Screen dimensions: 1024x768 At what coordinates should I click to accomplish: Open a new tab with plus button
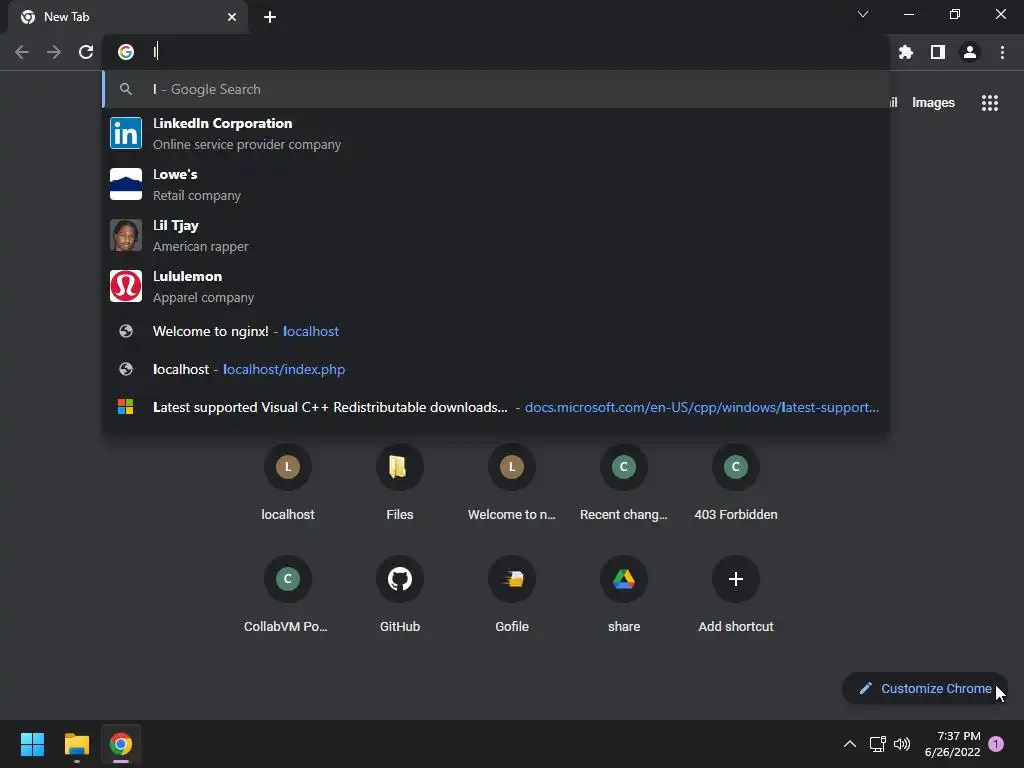pyautogui.click(x=270, y=17)
